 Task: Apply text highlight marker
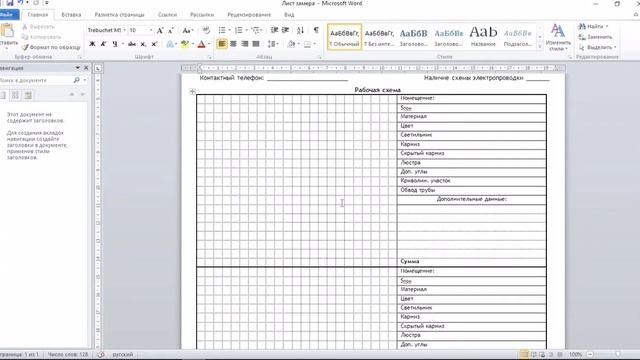[x=185, y=44]
